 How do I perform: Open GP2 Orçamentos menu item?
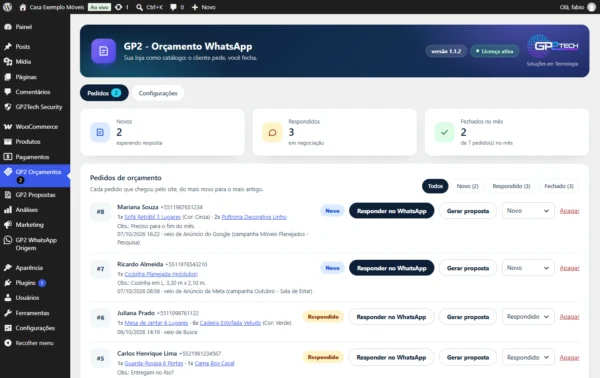click(x=35, y=176)
